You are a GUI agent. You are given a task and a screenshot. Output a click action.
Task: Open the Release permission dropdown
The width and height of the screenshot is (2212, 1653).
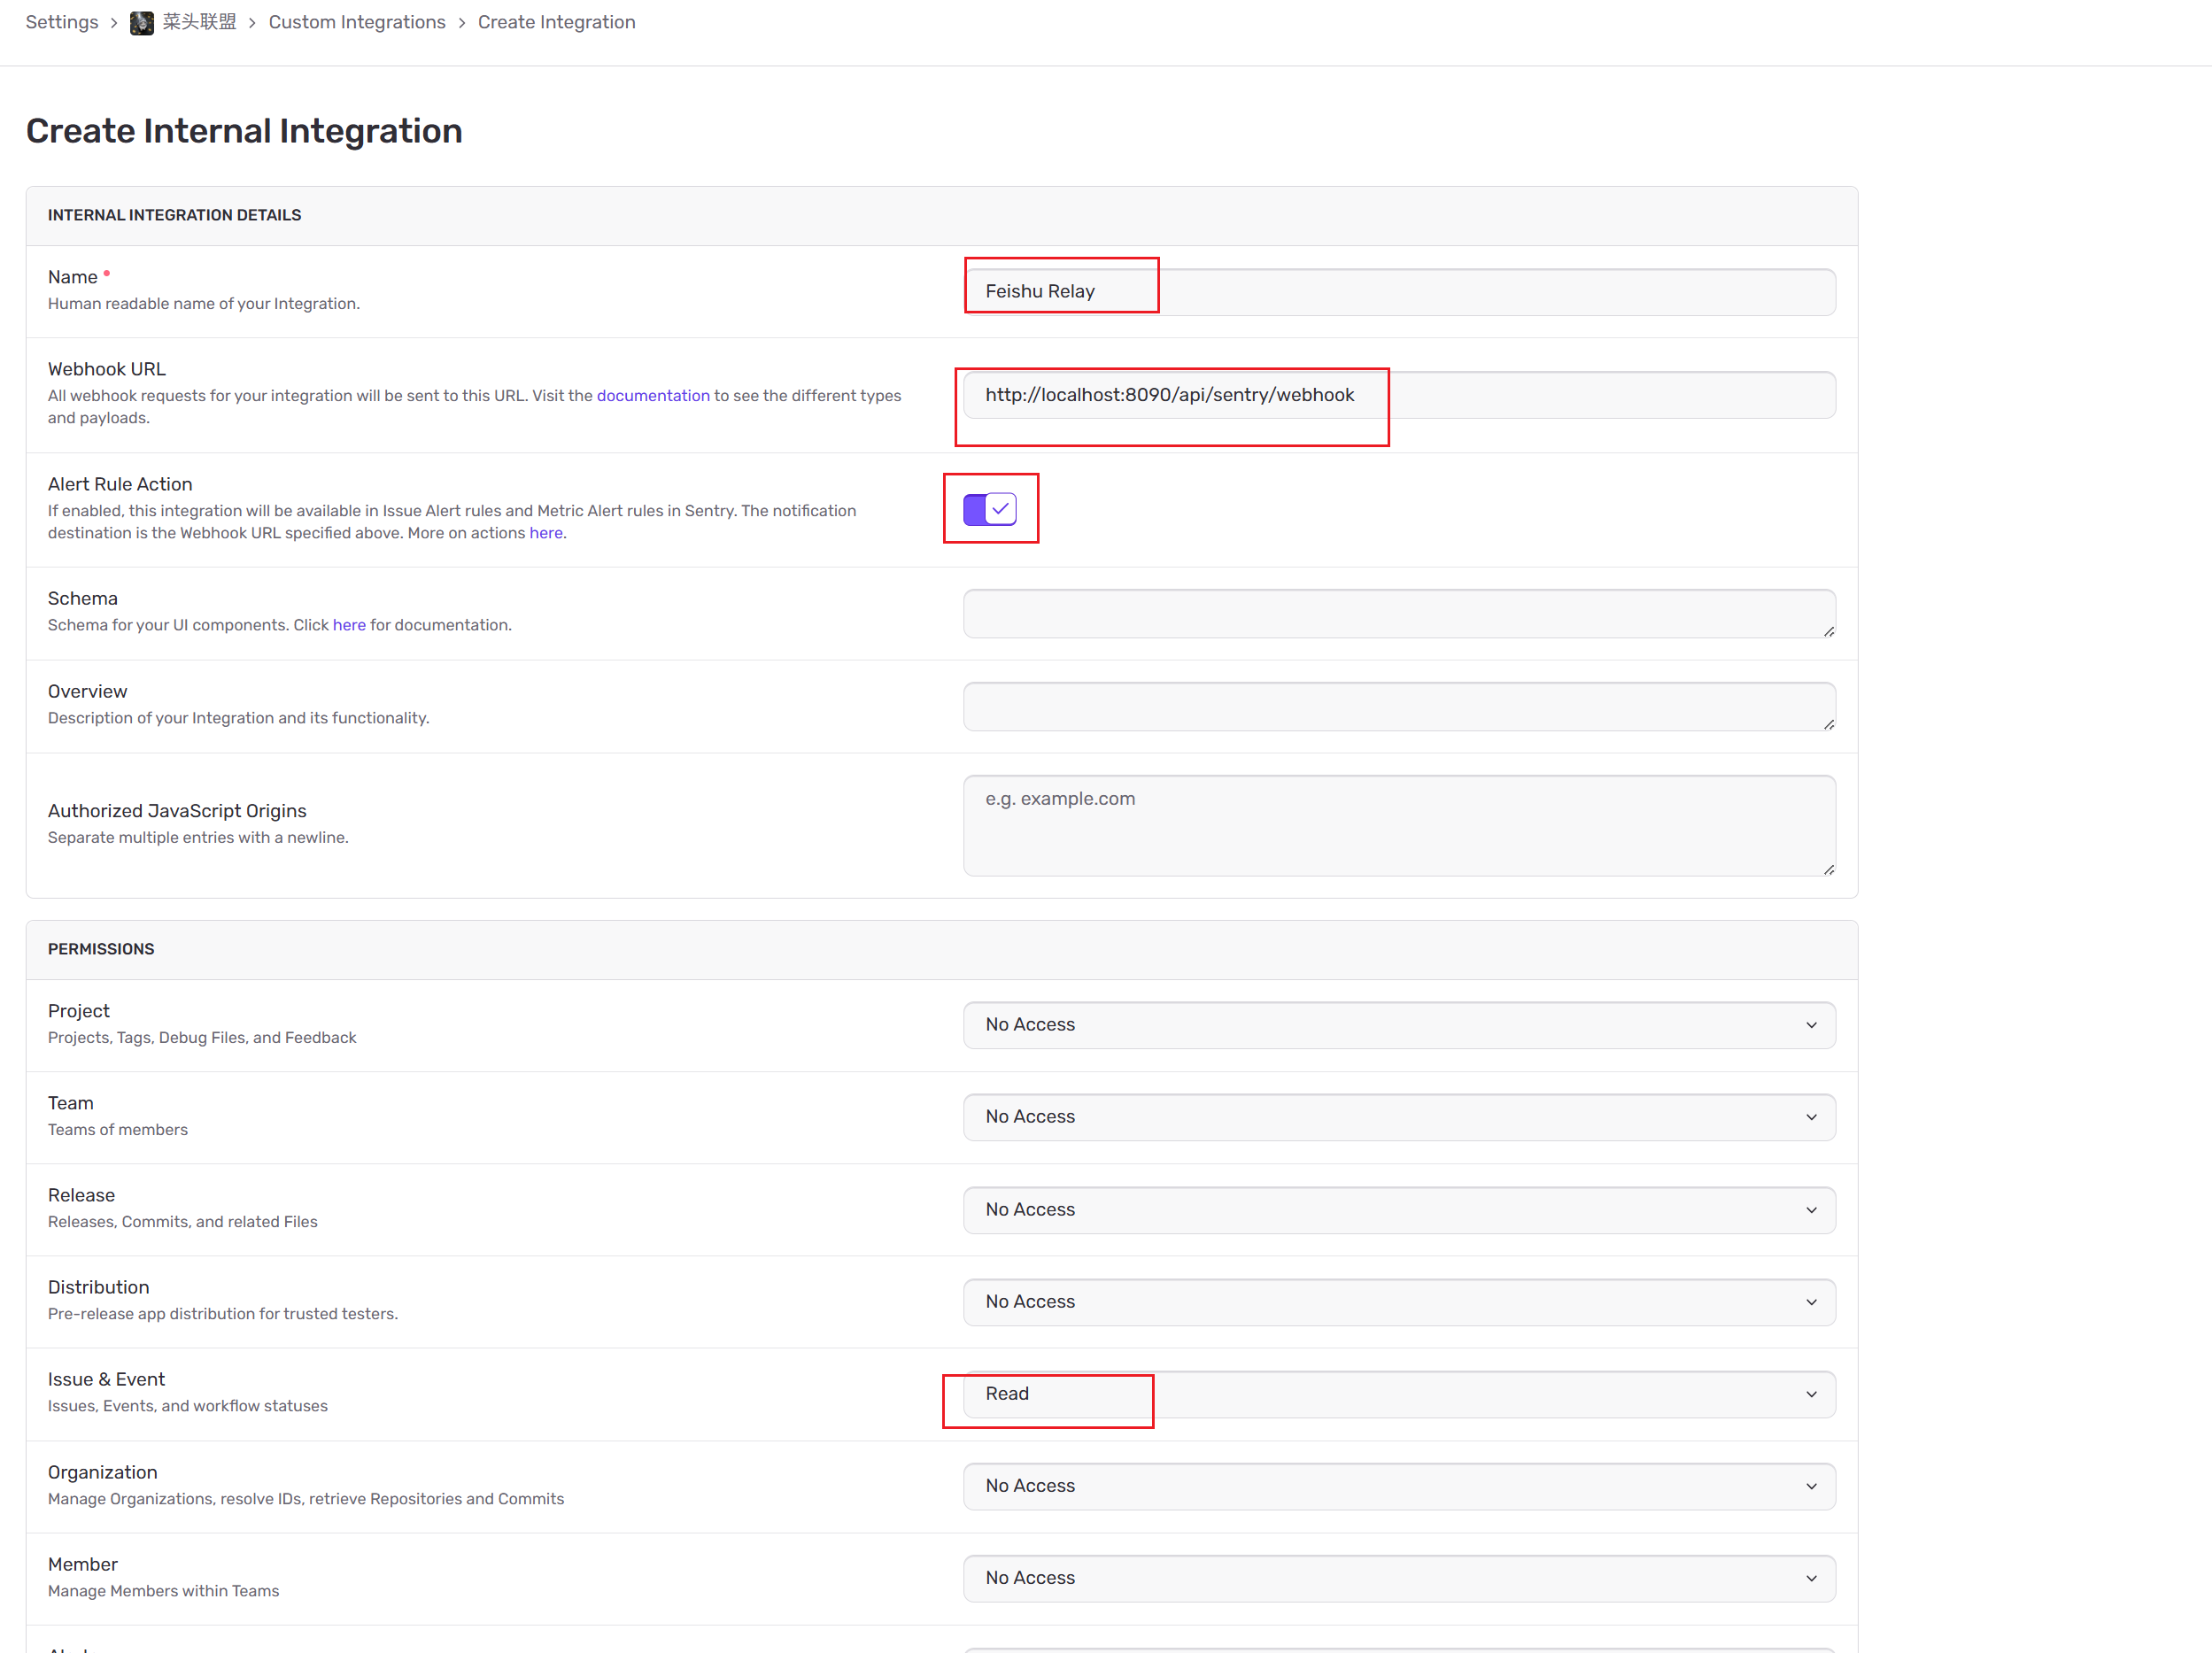(1398, 1210)
